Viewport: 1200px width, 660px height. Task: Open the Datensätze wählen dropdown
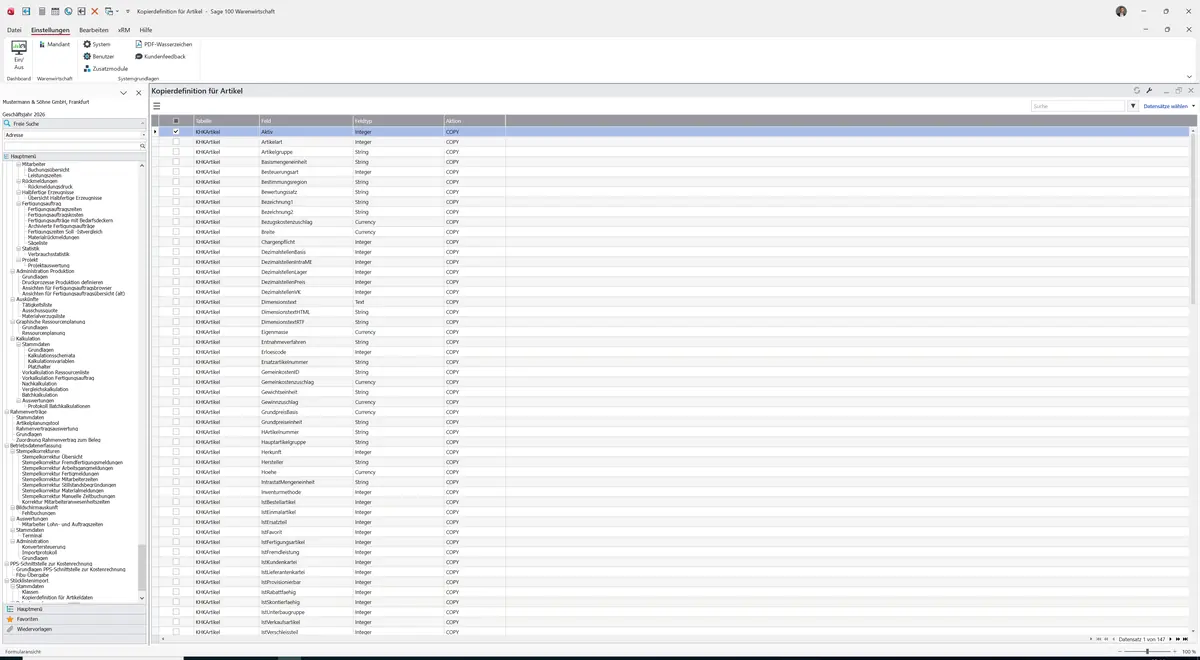coord(1169,106)
